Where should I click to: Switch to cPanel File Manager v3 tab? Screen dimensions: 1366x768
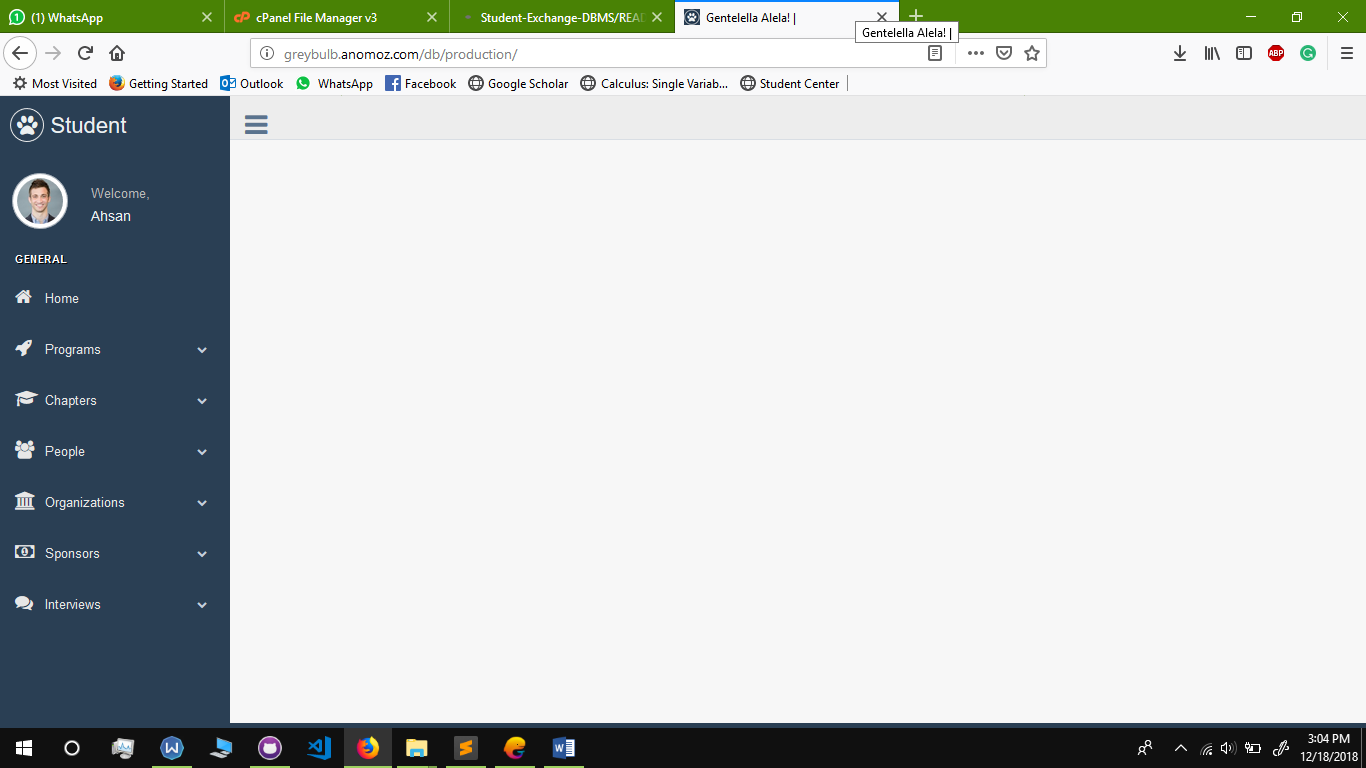[x=320, y=17]
